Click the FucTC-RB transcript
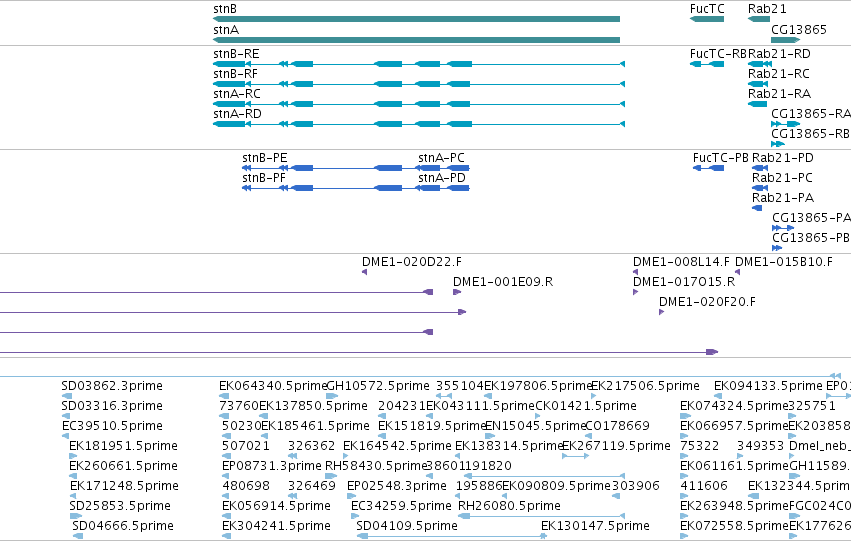 pos(707,64)
